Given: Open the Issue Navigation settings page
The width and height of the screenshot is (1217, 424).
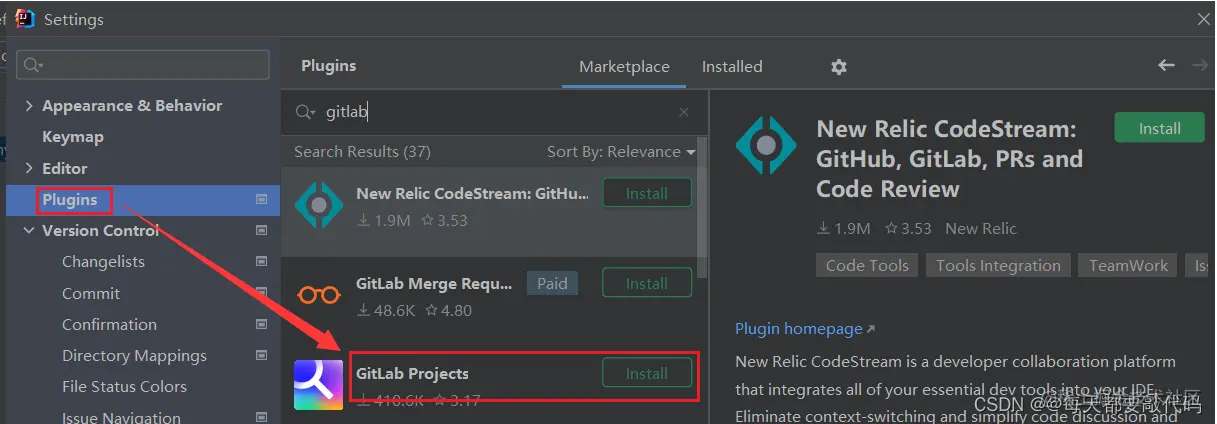Looking at the screenshot, I should pos(121,417).
